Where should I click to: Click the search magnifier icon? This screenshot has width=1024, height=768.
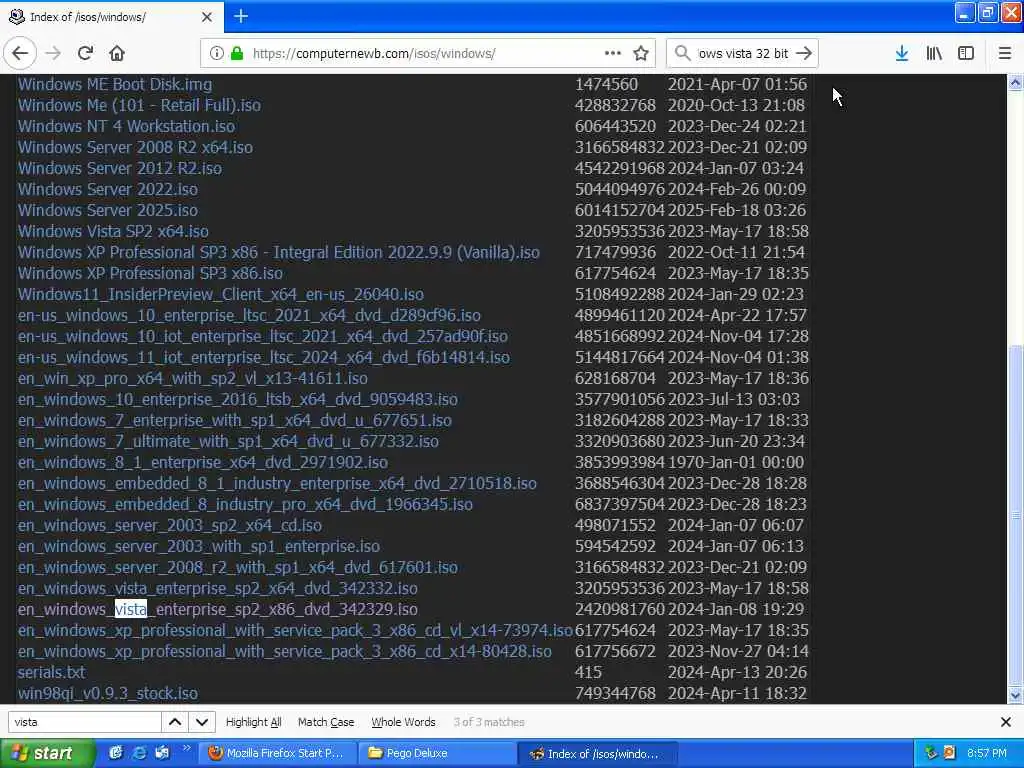[682, 53]
